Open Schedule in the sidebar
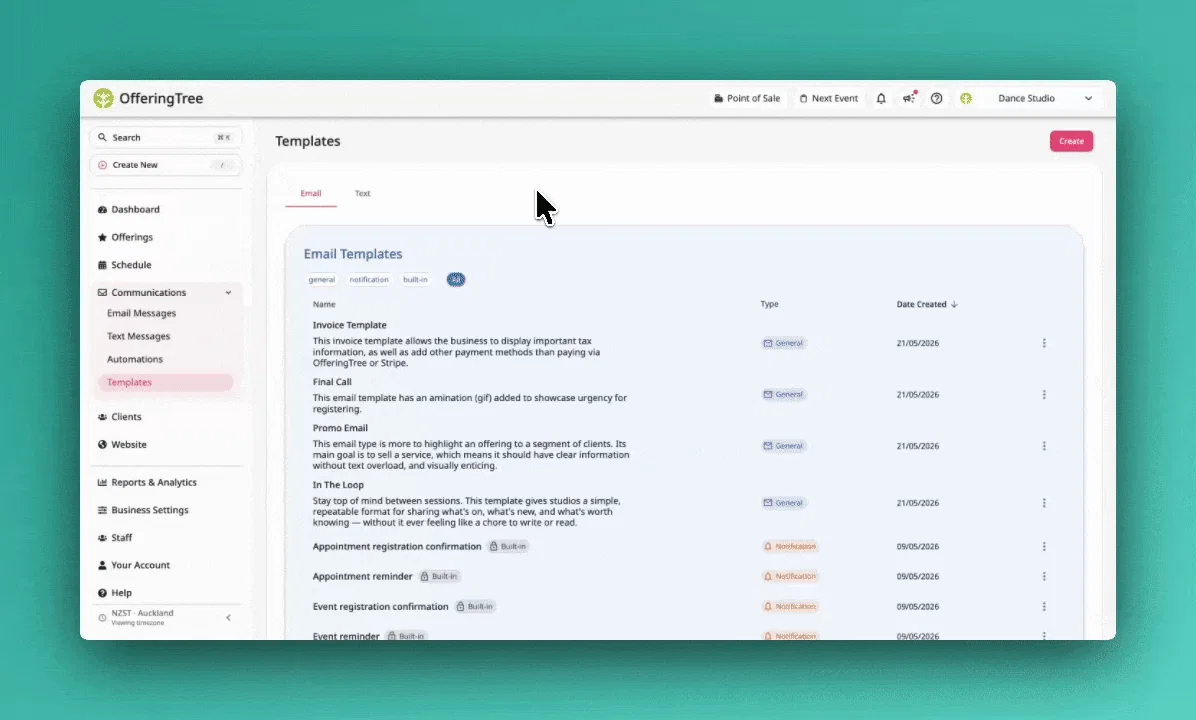The height and width of the screenshot is (720, 1196). 131,265
